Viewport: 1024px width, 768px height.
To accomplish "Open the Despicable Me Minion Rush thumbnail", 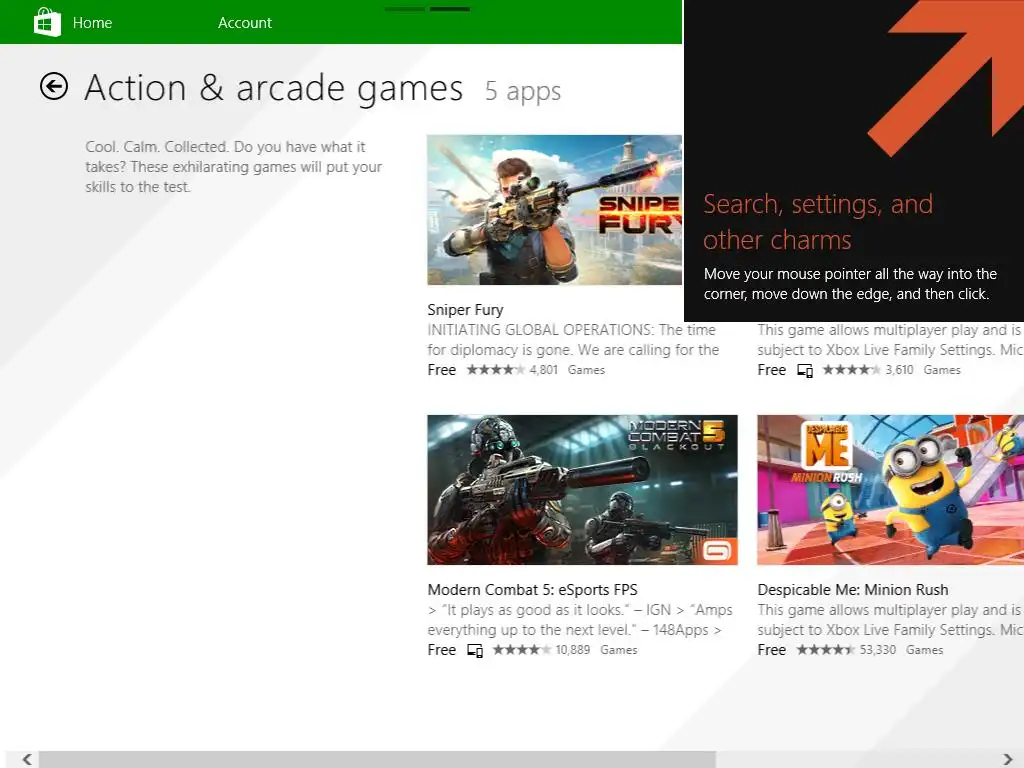I will (890, 490).
